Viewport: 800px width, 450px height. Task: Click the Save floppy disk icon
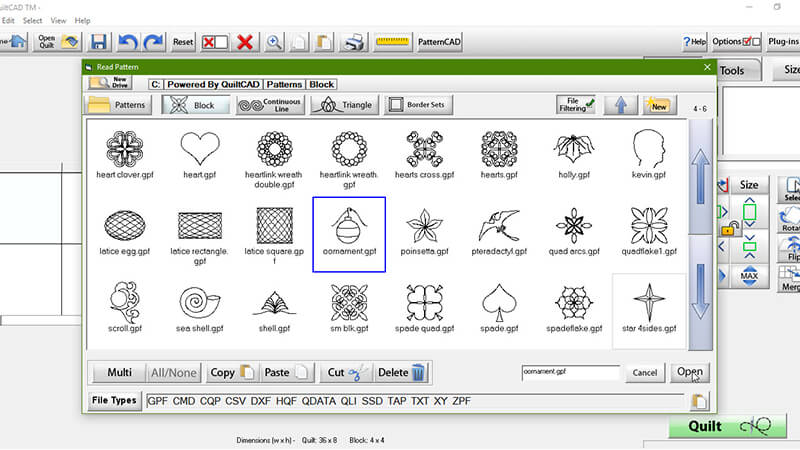99,42
